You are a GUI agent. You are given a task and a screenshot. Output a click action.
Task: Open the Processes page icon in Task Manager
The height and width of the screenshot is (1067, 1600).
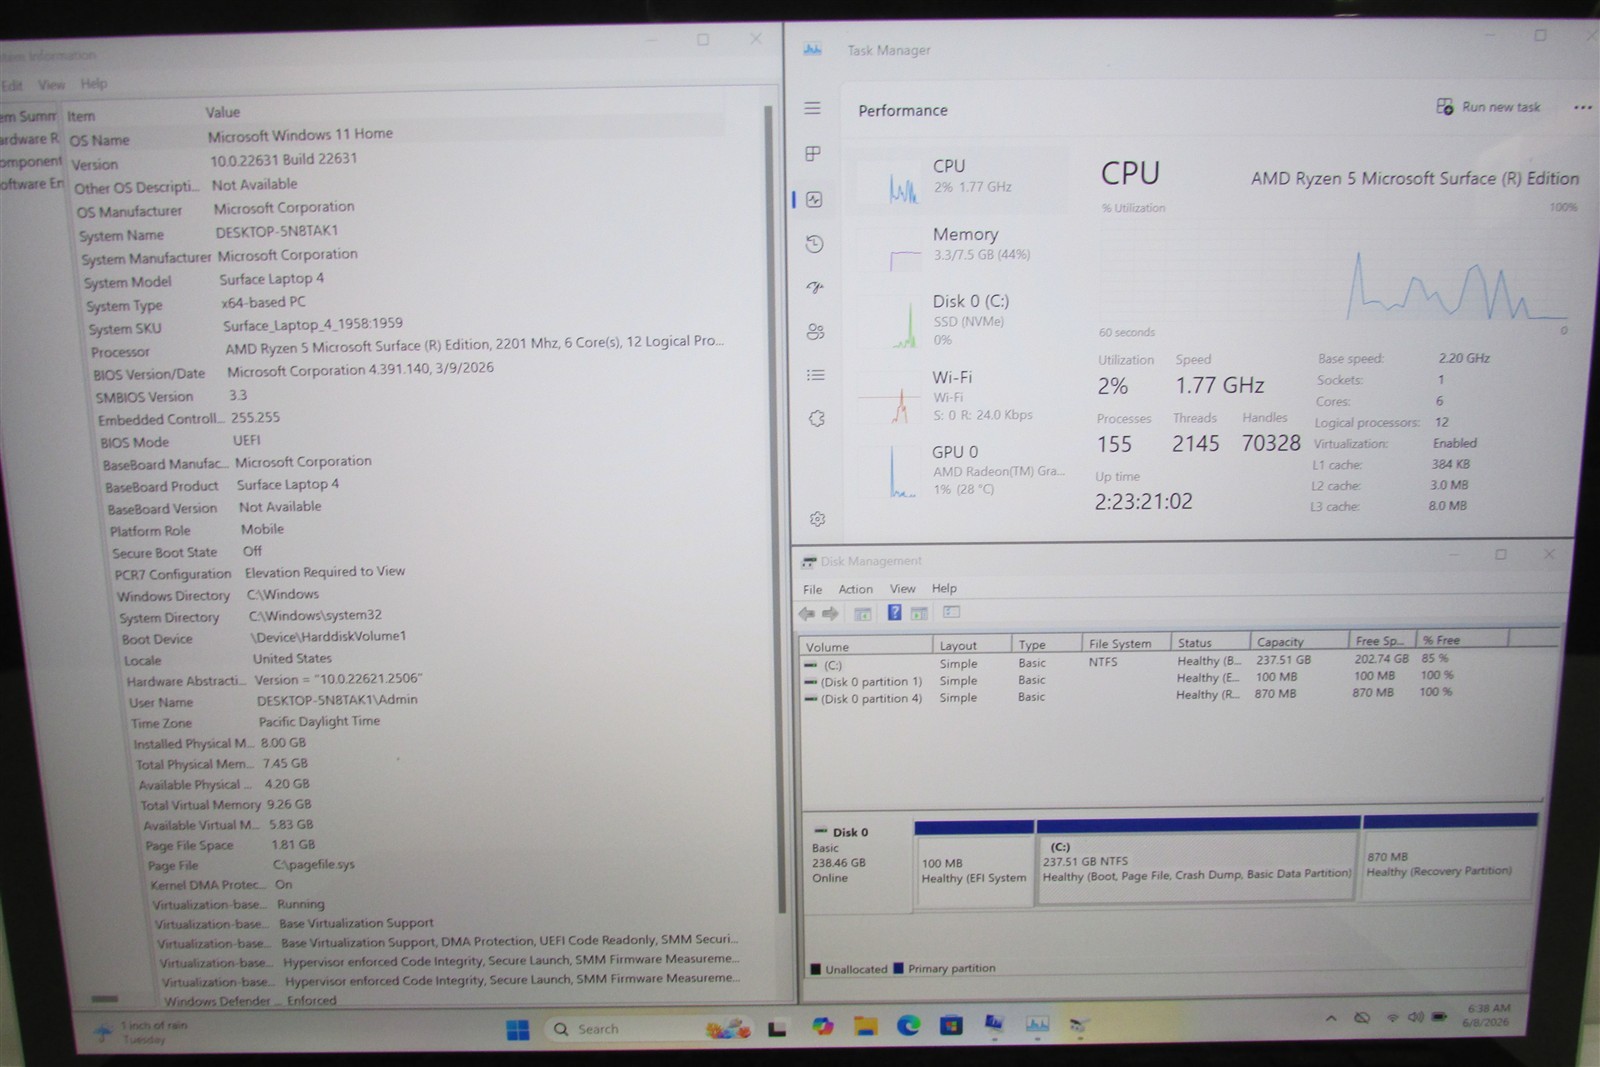(813, 154)
